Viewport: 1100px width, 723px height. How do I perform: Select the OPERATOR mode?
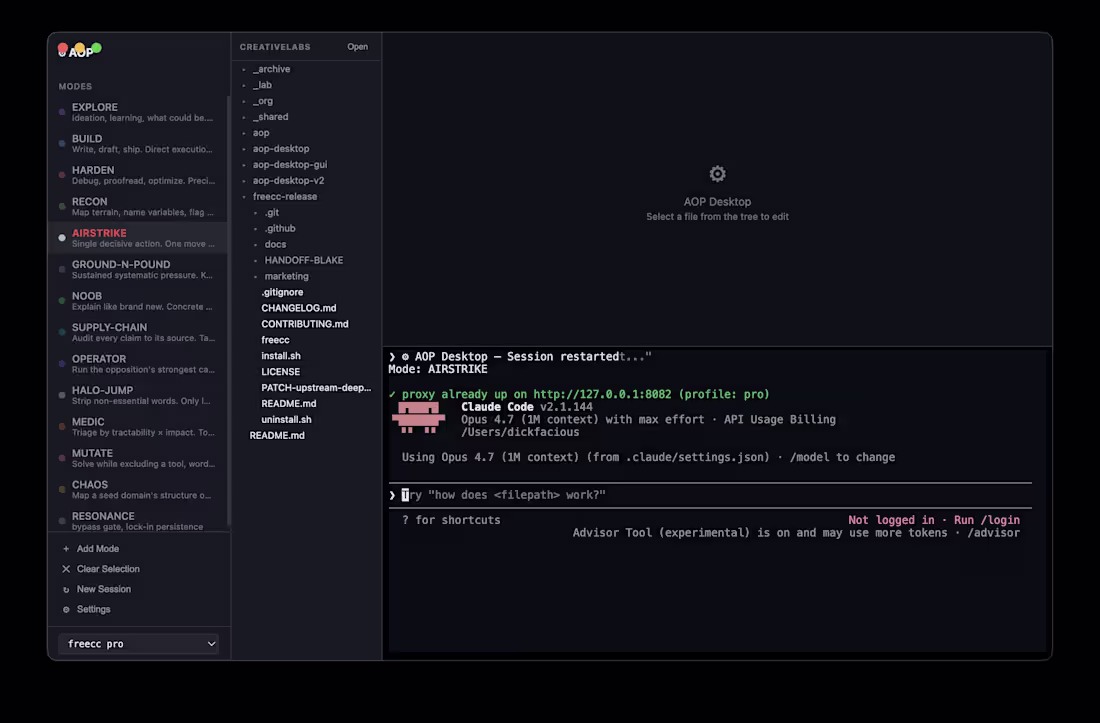click(138, 363)
